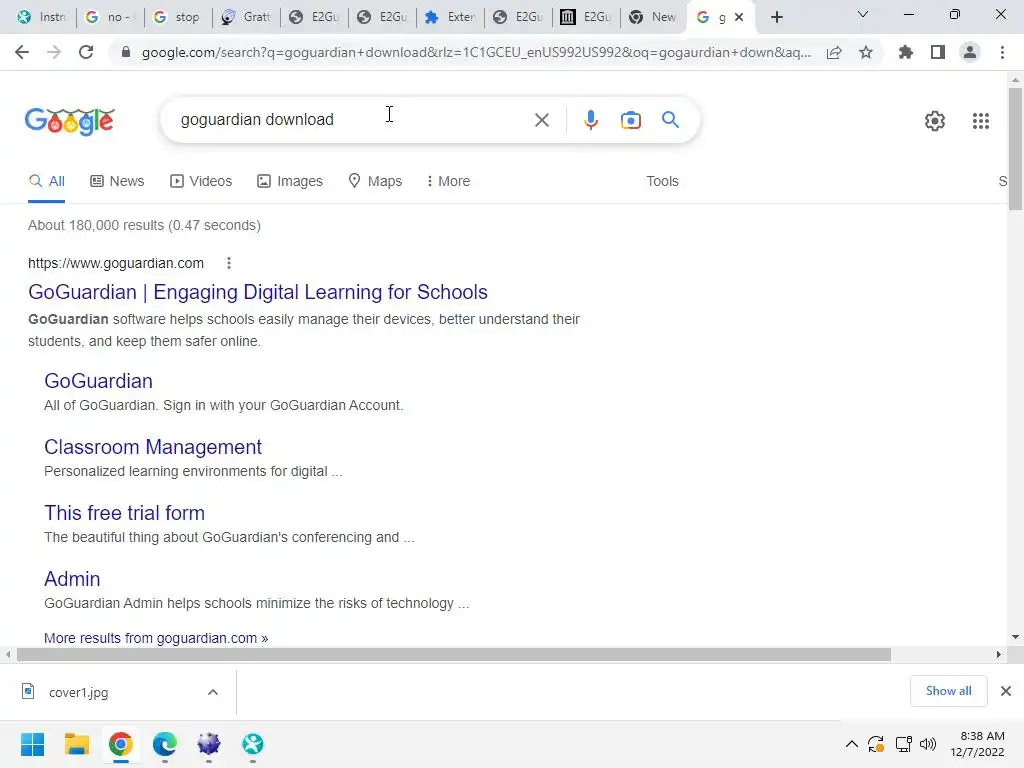The height and width of the screenshot is (768, 1024).
Task: Open GoGuardian Engaging Digital Learning result
Action: click(x=258, y=292)
